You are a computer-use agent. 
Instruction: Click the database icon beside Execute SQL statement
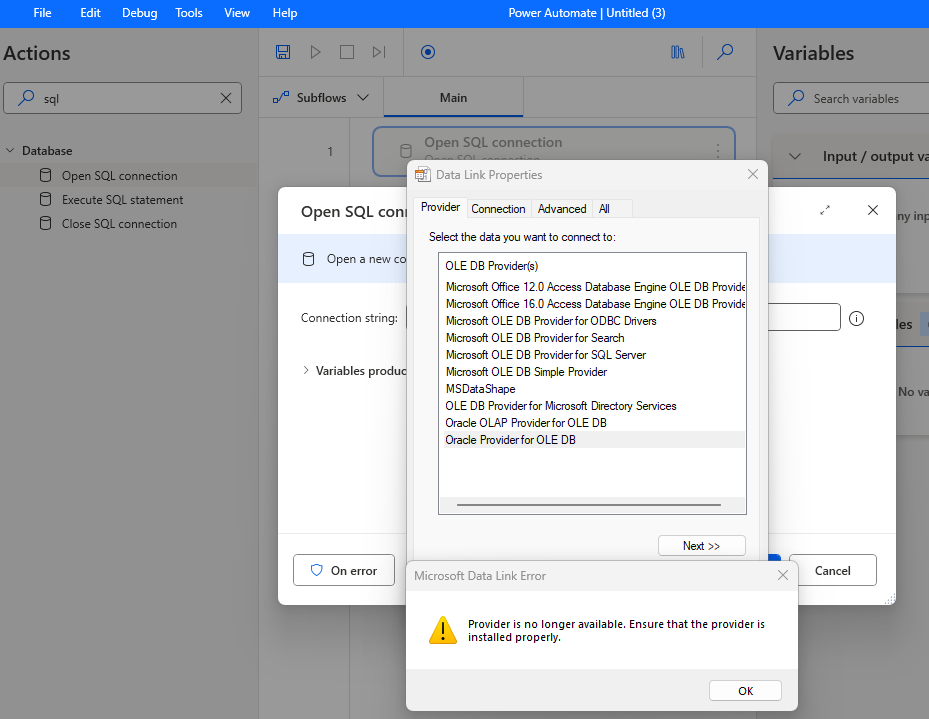(46, 200)
